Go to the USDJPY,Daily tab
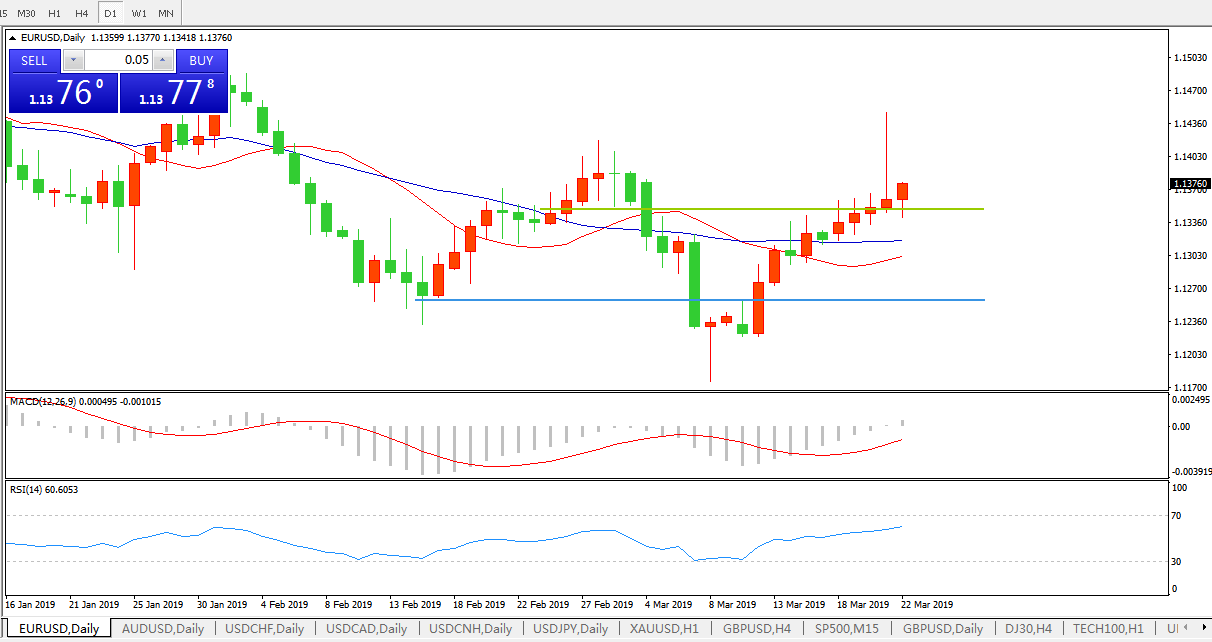Screen dimensions: 1212x642 [x=570, y=629]
